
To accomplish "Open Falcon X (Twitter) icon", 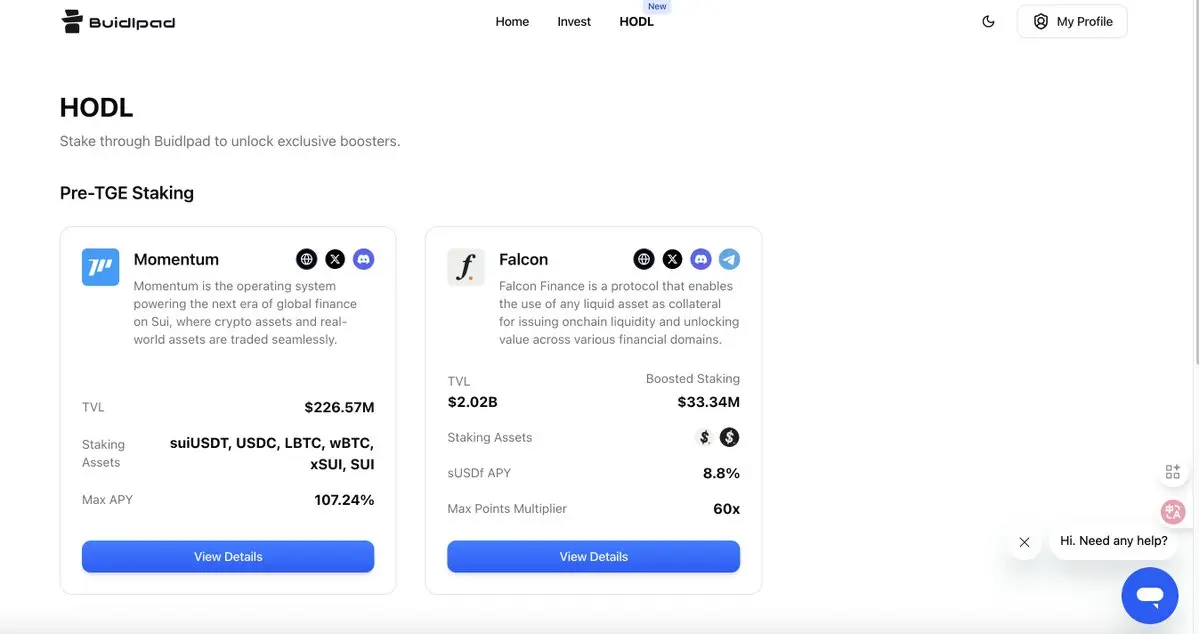I will (x=673, y=259).
